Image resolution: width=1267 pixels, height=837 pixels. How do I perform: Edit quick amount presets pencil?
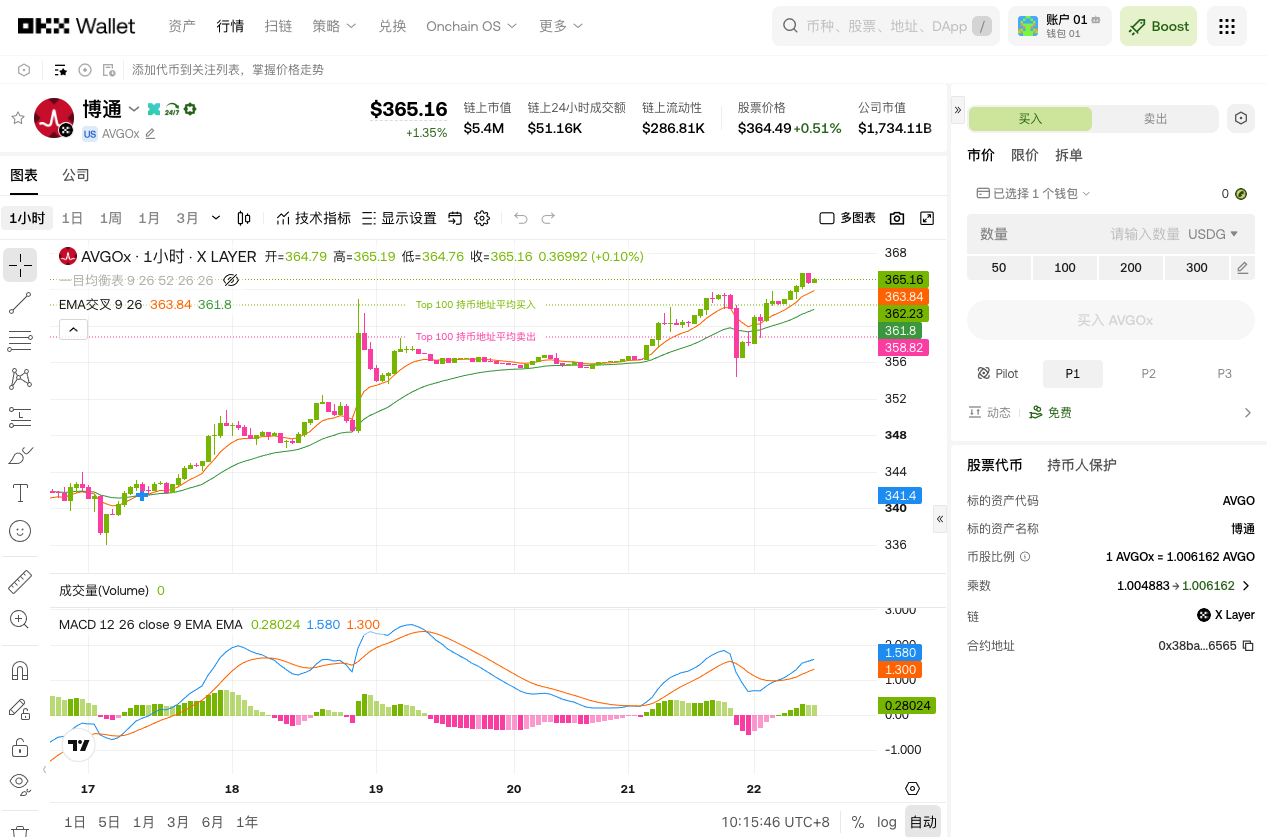(1242, 267)
